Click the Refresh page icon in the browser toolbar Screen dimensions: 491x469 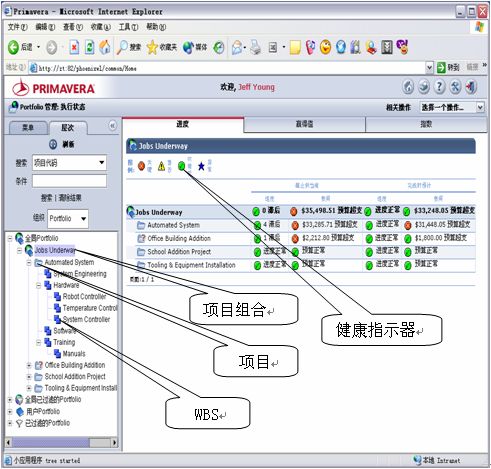[x=89, y=47]
